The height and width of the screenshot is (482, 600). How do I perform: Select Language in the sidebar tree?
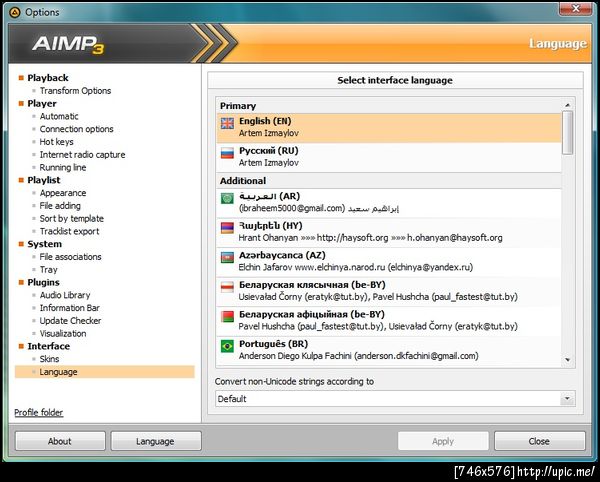tap(104, 372)
